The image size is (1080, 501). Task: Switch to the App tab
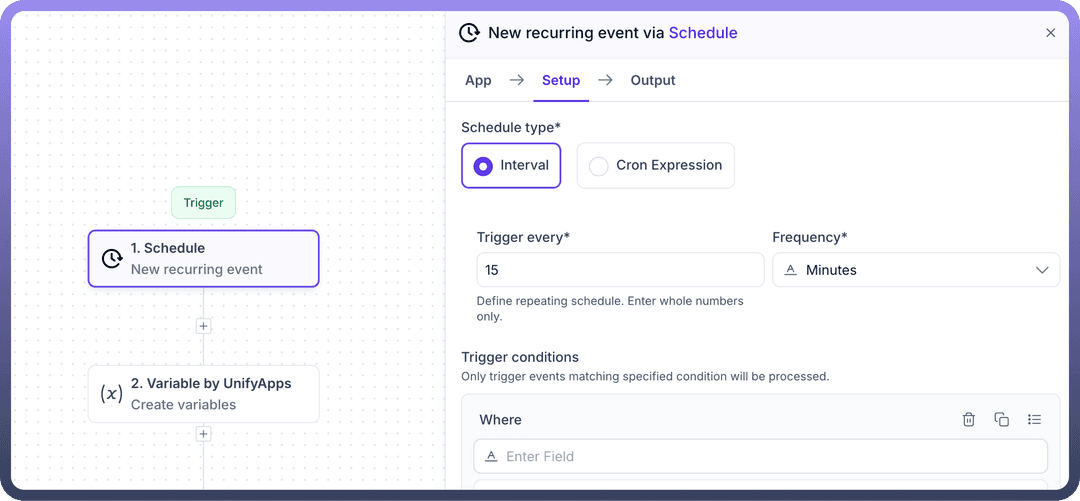(x=478, y=80)
